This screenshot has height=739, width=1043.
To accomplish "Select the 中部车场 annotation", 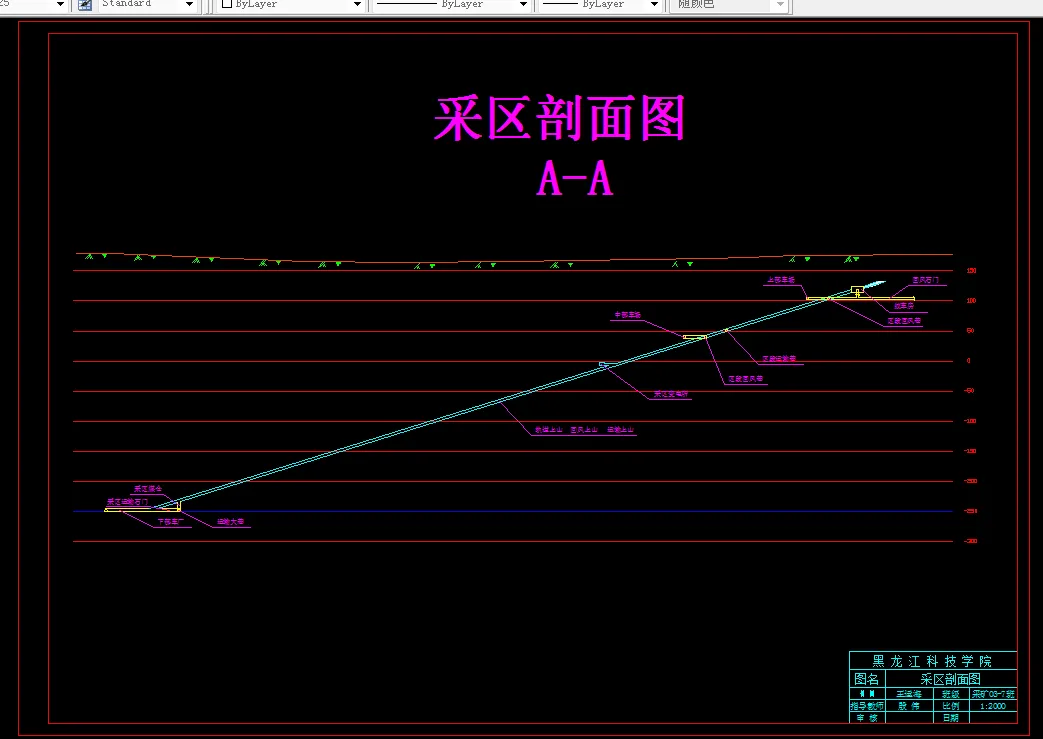I will coord(629,314).
